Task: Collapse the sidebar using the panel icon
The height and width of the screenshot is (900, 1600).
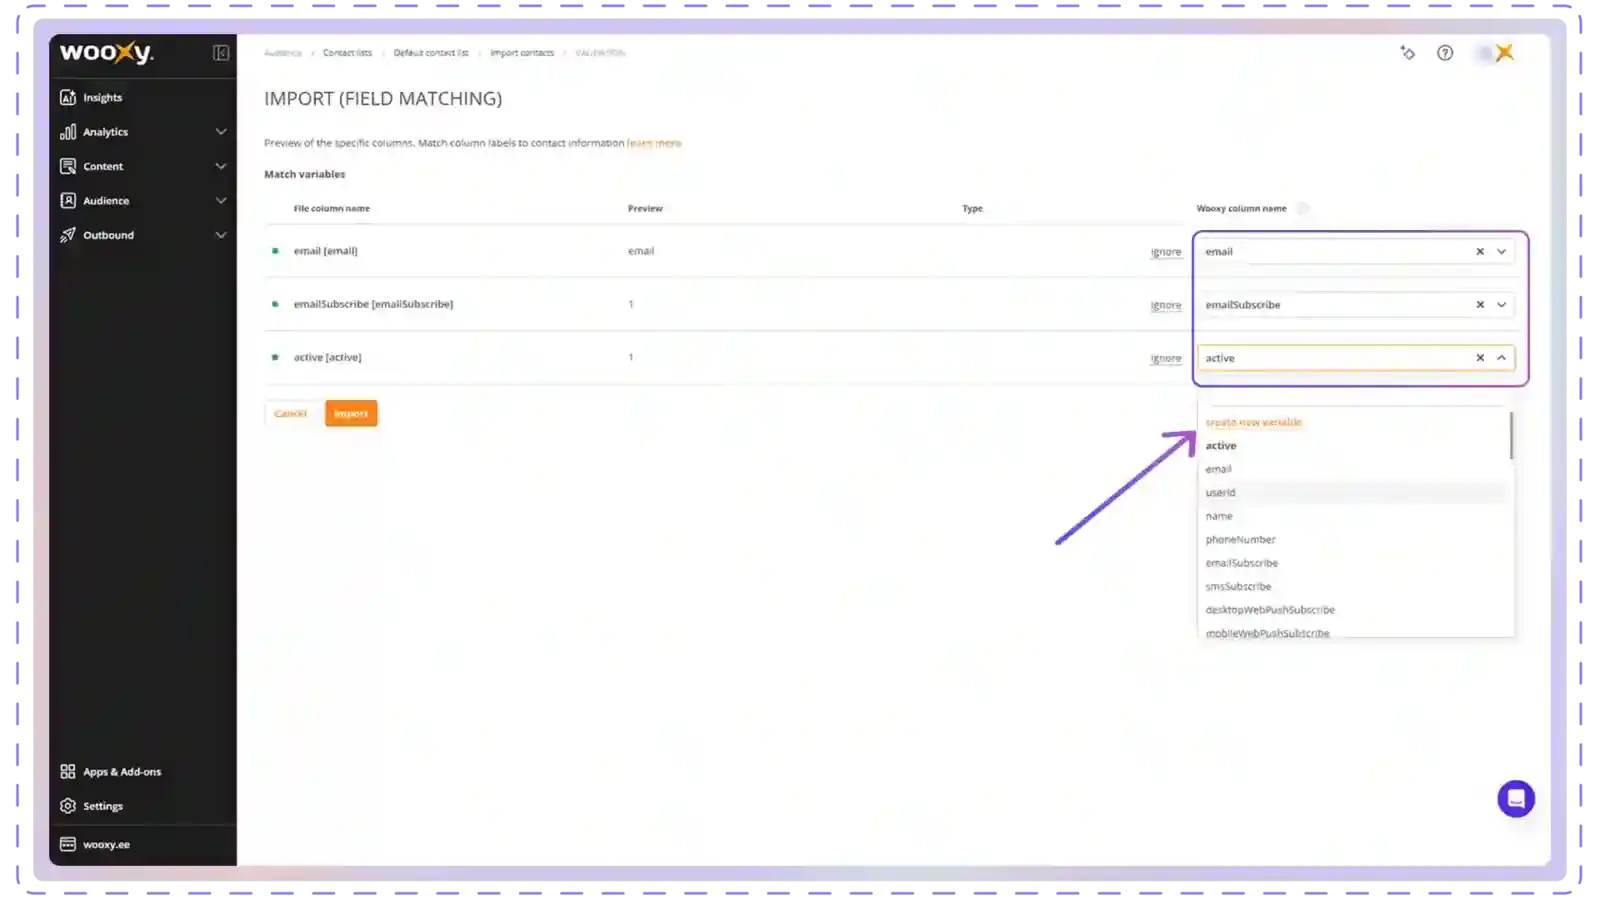Action: pyautogui.click(x=221, y=53)
